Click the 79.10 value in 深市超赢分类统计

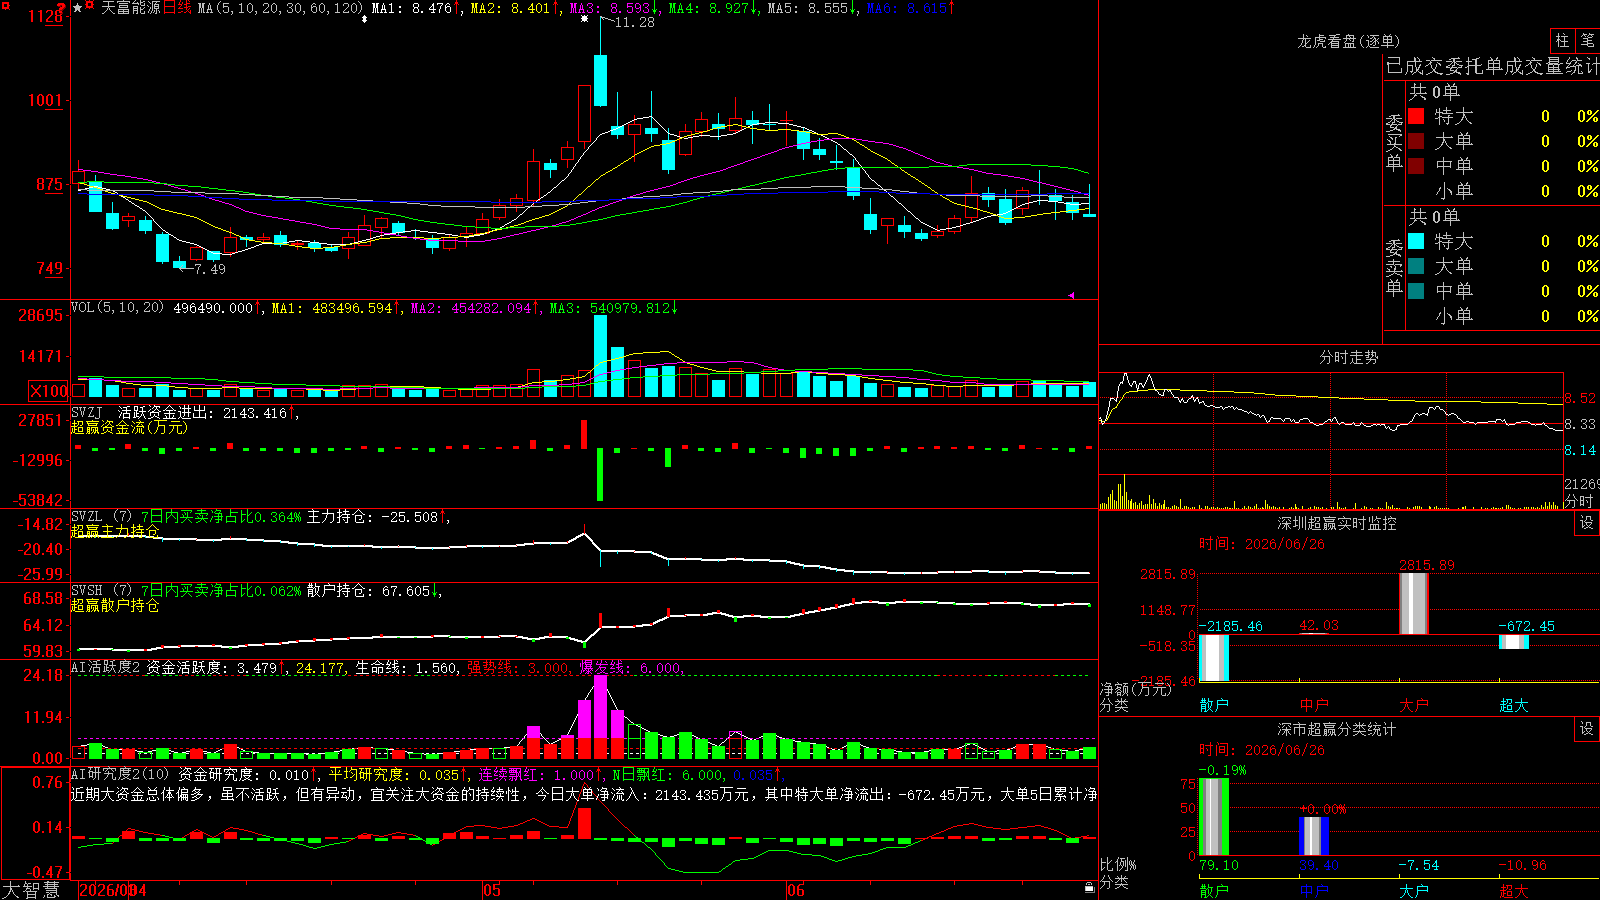[x=1219, y=865]
